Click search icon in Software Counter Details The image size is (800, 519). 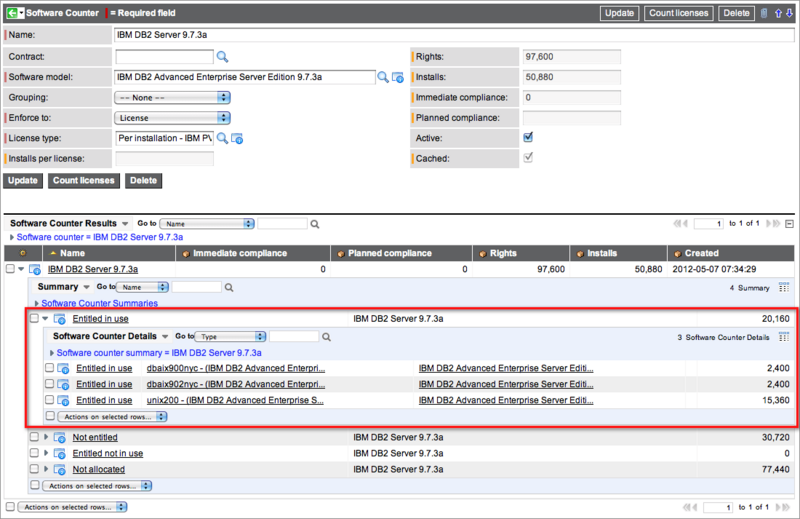pyautogui.click(x=327, y=337)
